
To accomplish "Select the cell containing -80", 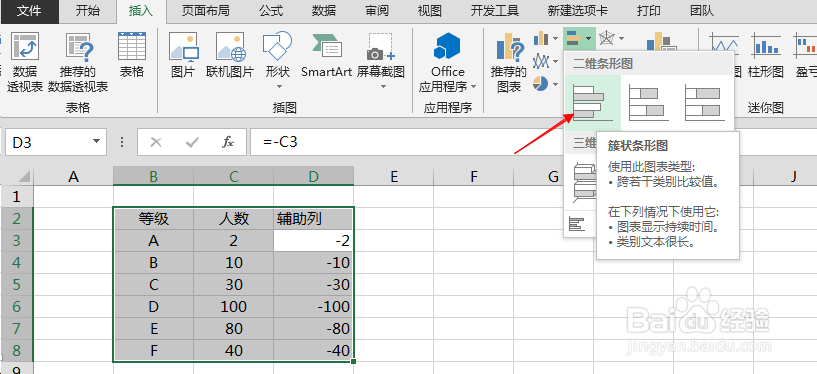I will point(313,329).
